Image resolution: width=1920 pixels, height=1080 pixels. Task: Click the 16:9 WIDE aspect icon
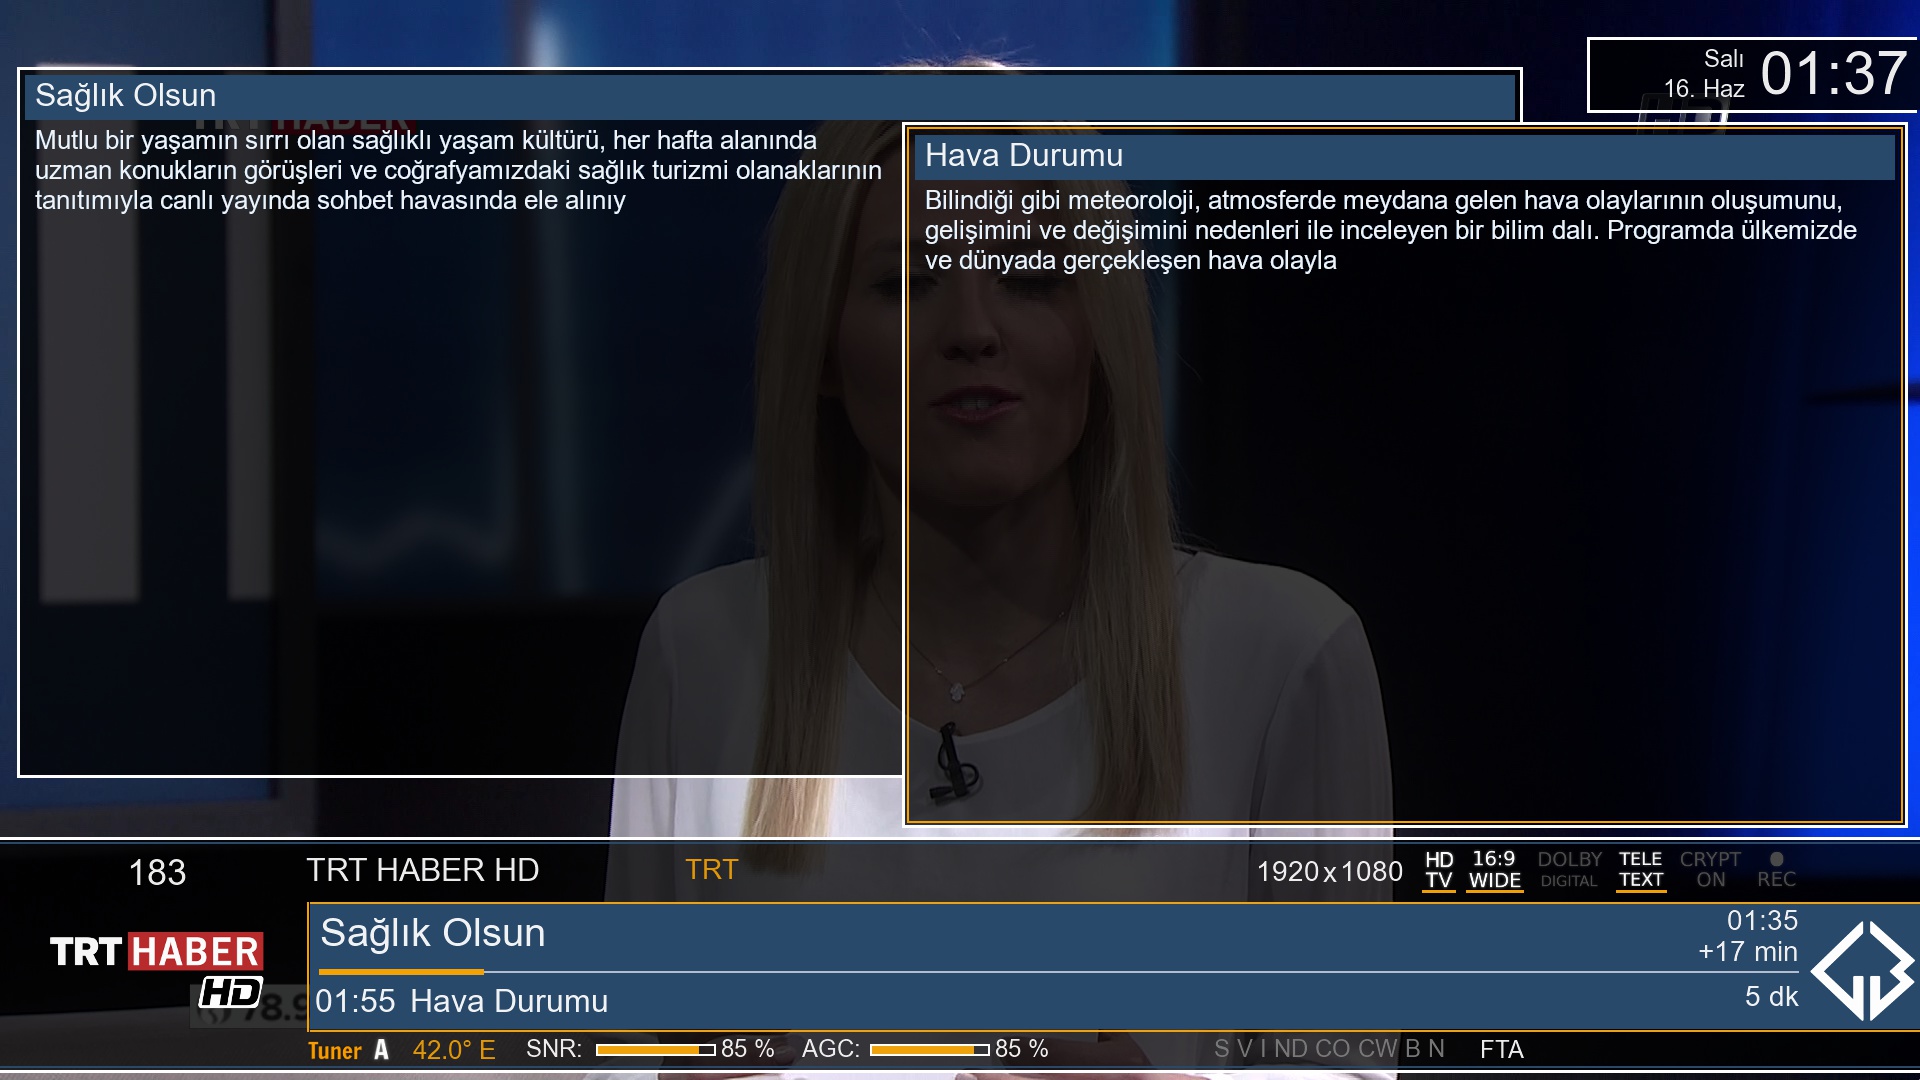(1494, 870)
